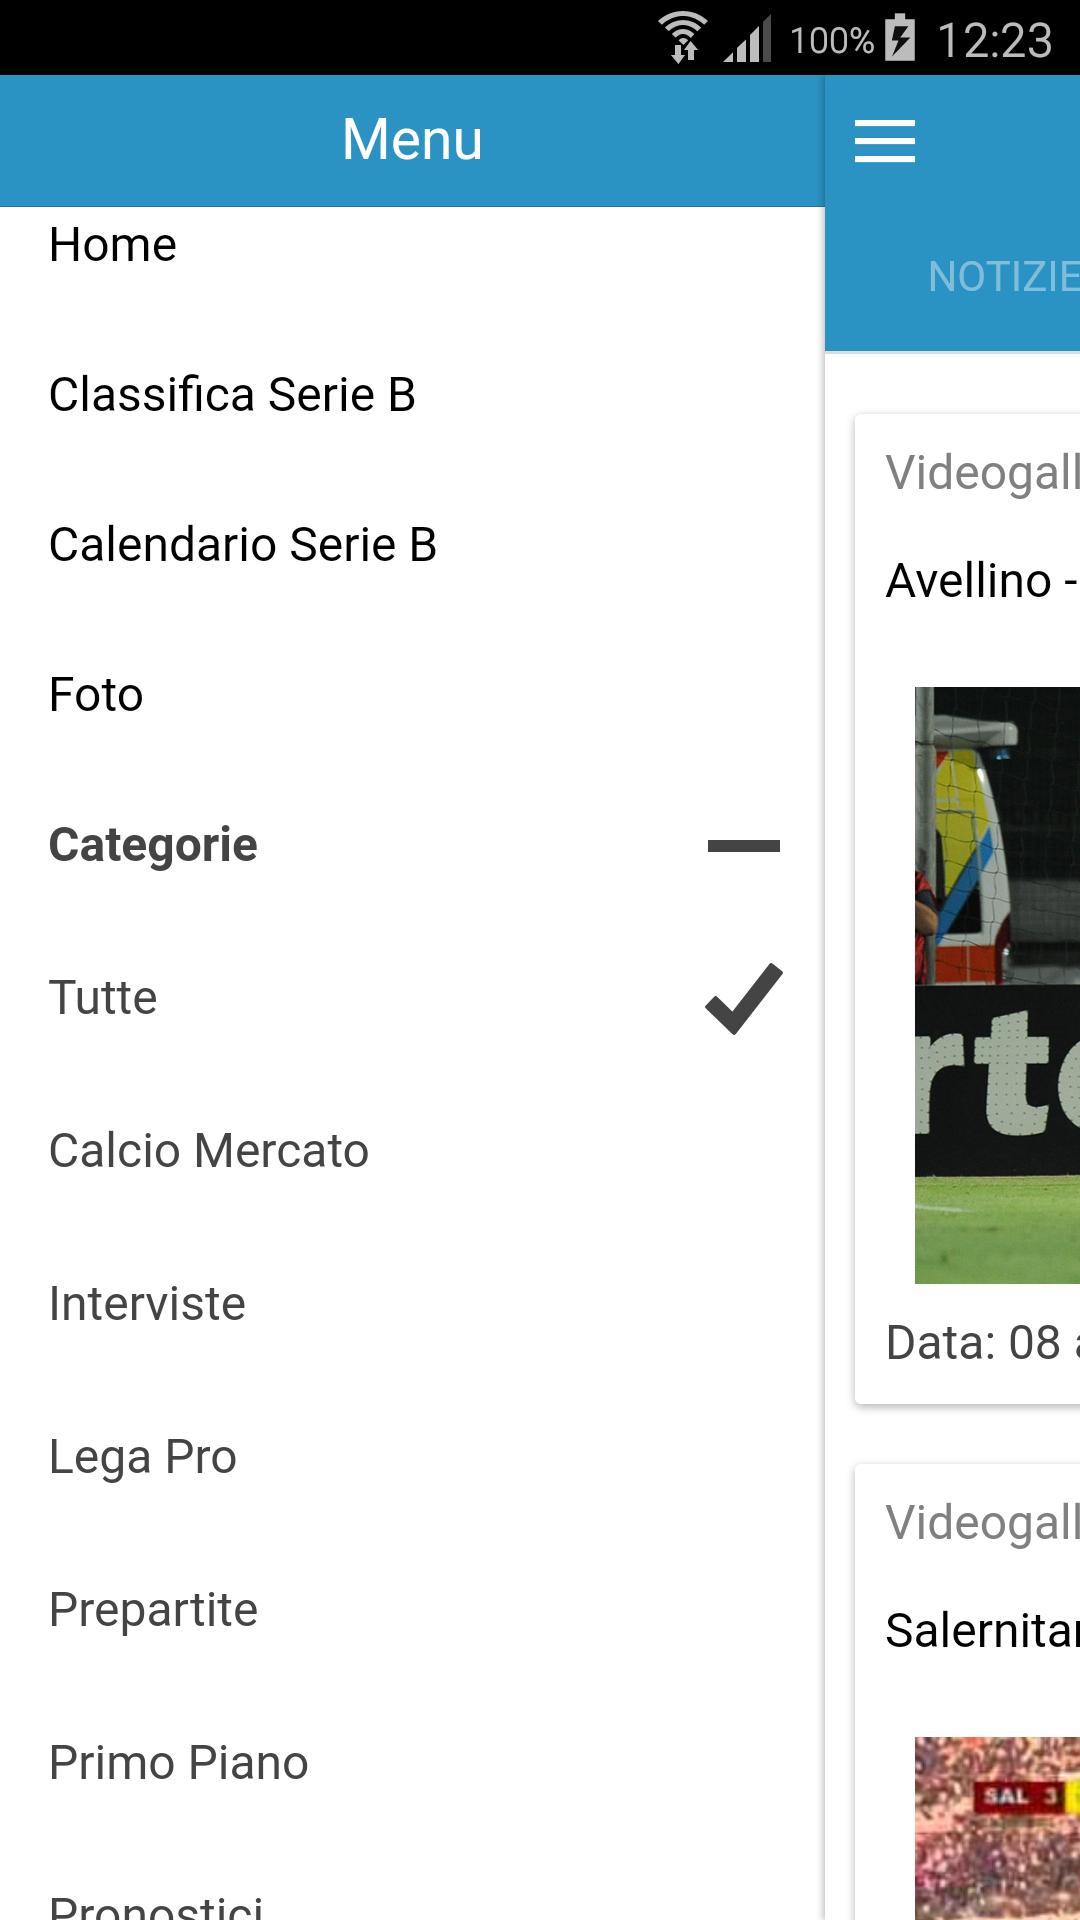Select the Tutte category
1080x1920 pixels.
pos(104,998)
